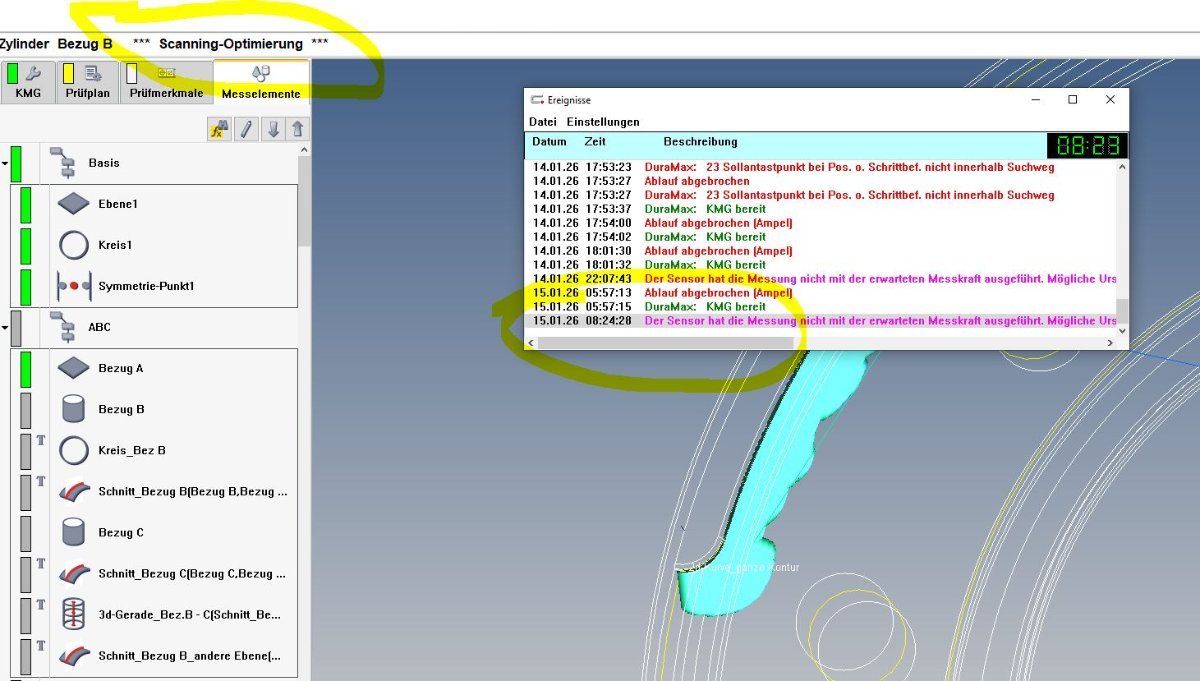The image size is (1200, 681).
Task: Select the Symmetrie-Punkt1 element icon
Action: coord(74,286)
